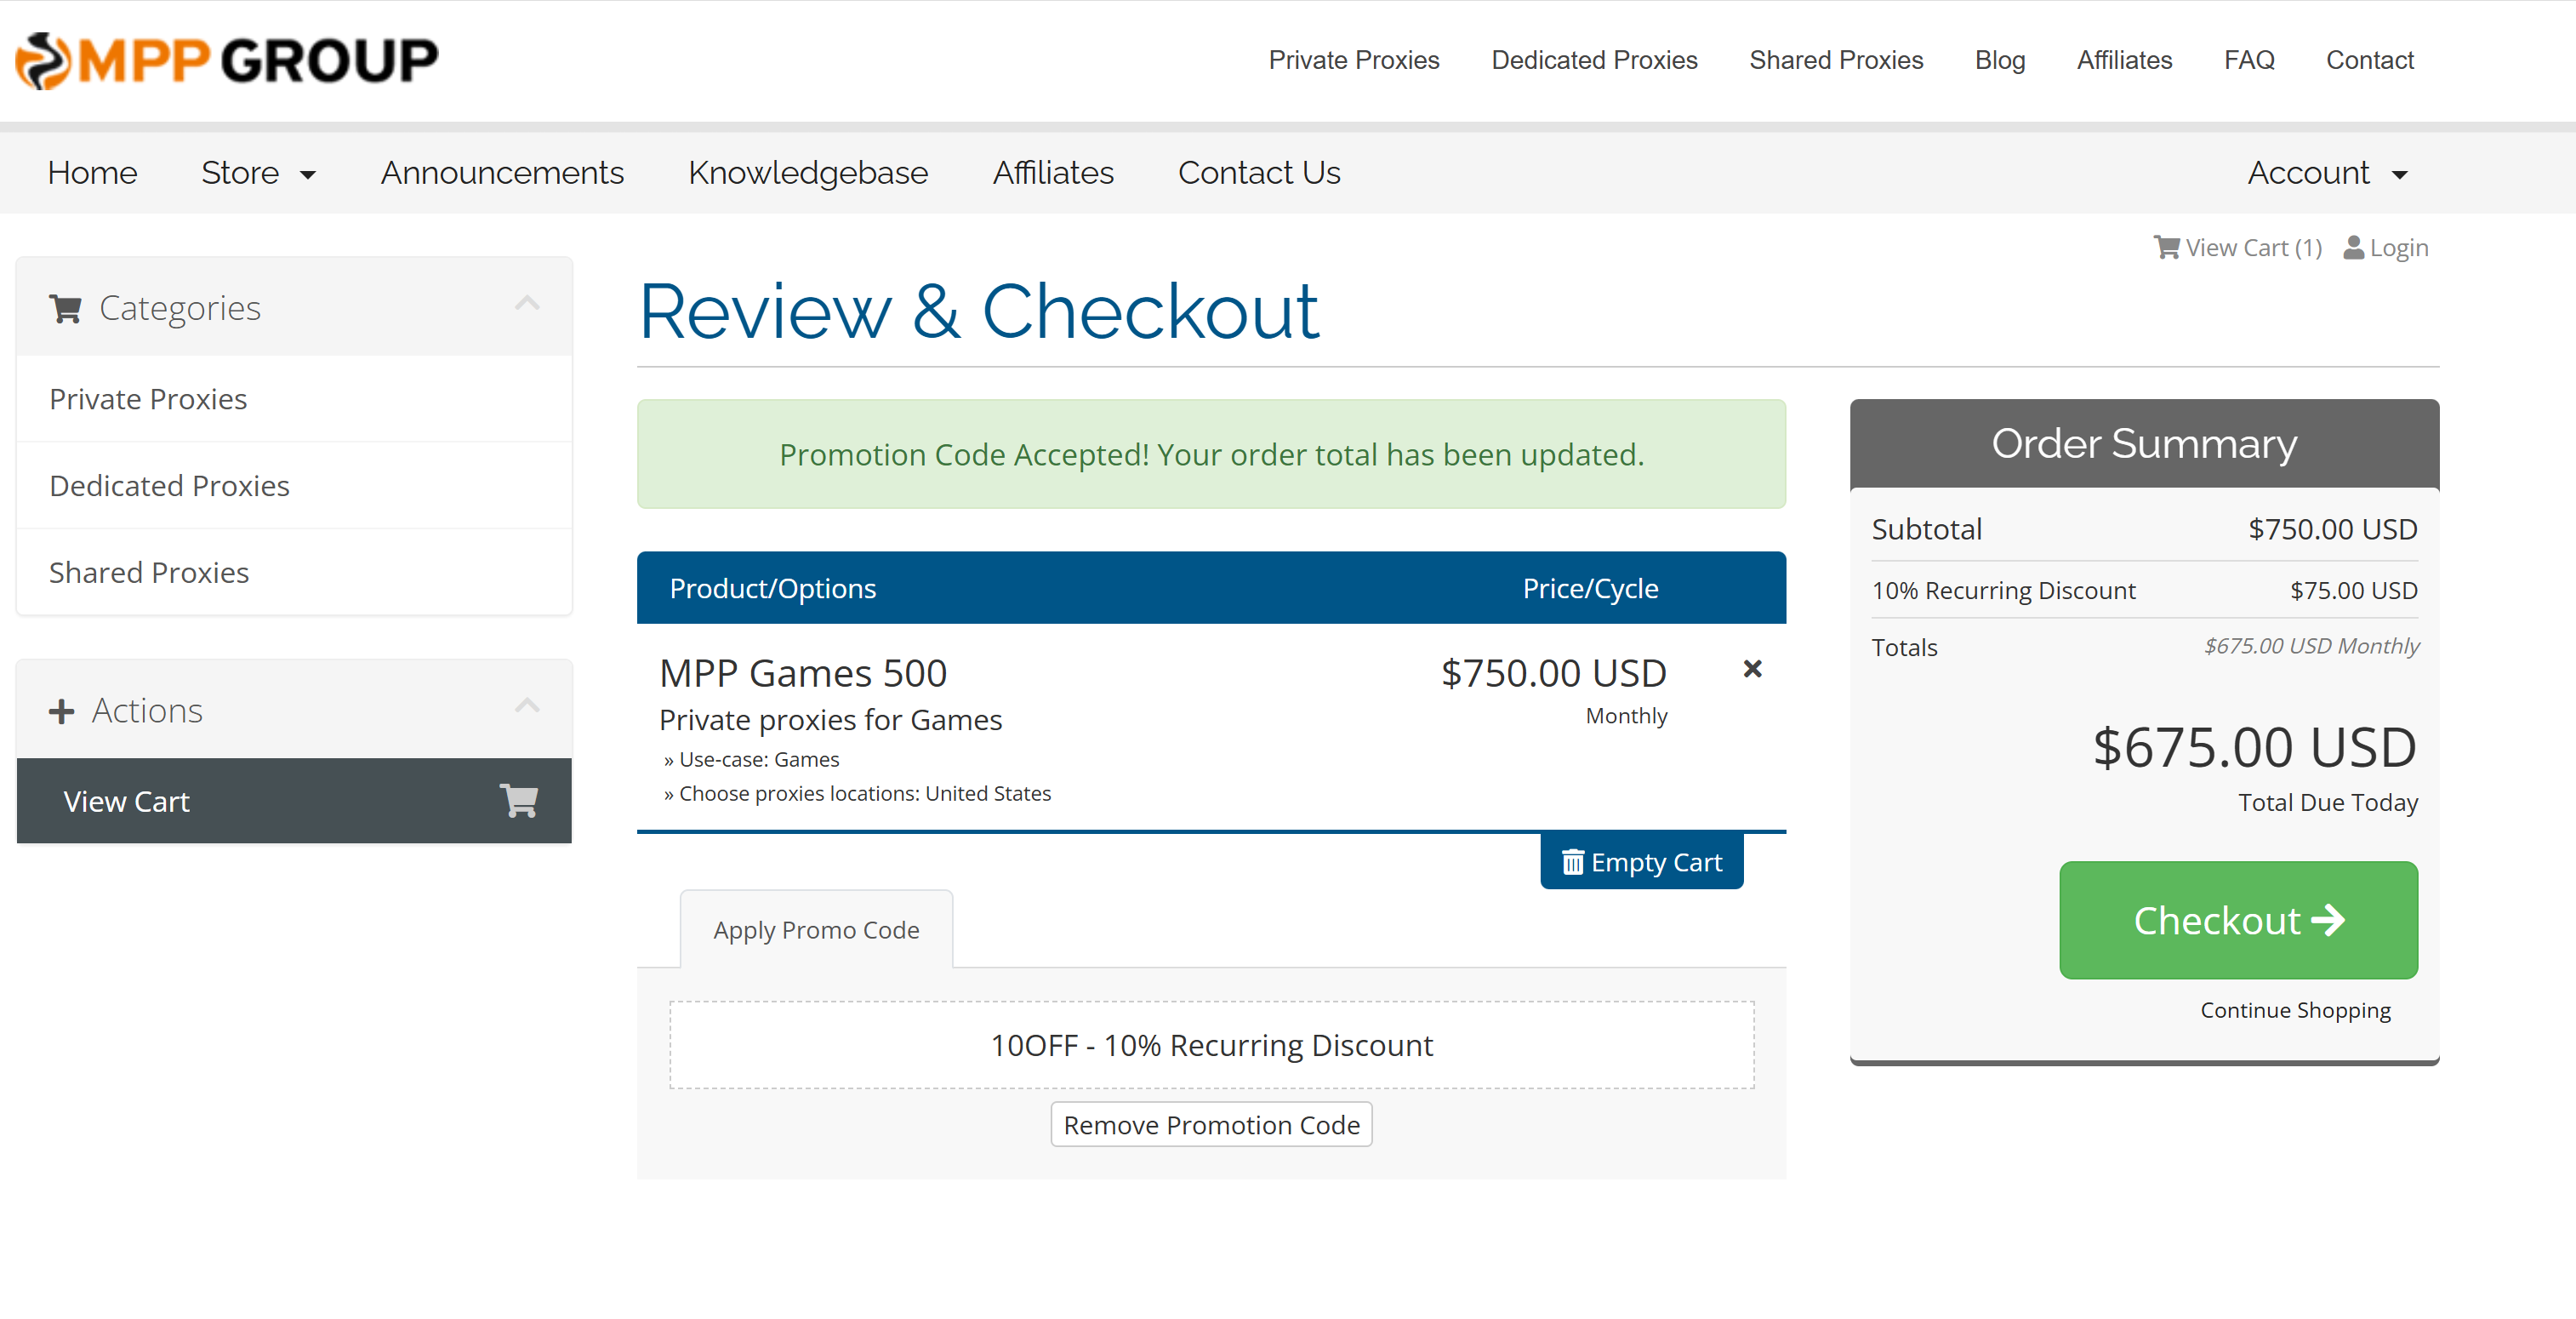Click the $750.00 USD product price
Image resolution: width=2576 pixels, height=1319 pixels.
click(x=1553, y=673)
